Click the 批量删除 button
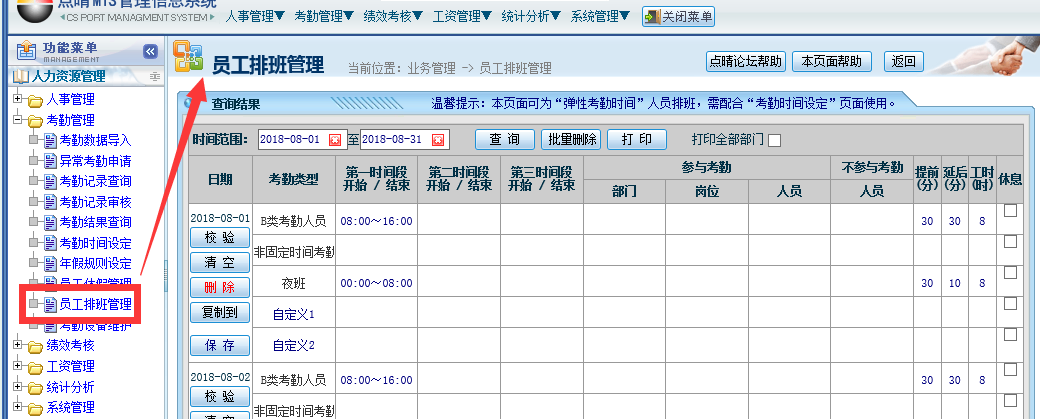 tap(573, 139)
